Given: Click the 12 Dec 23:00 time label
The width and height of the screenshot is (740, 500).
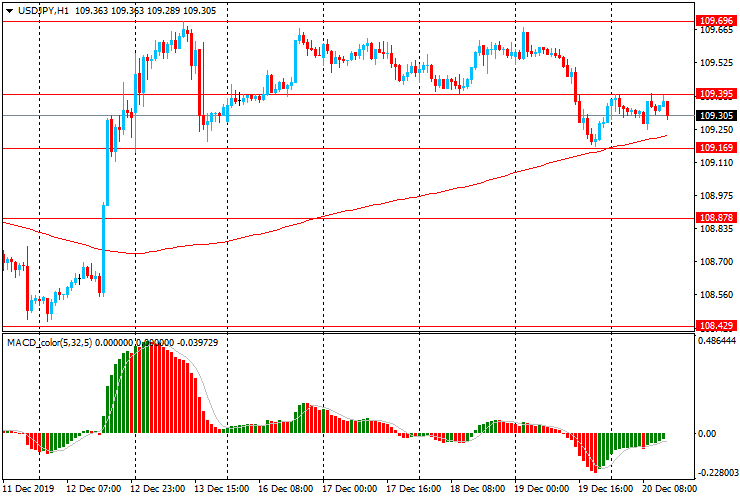Looking at the screenshot, I should click(158, 488).
